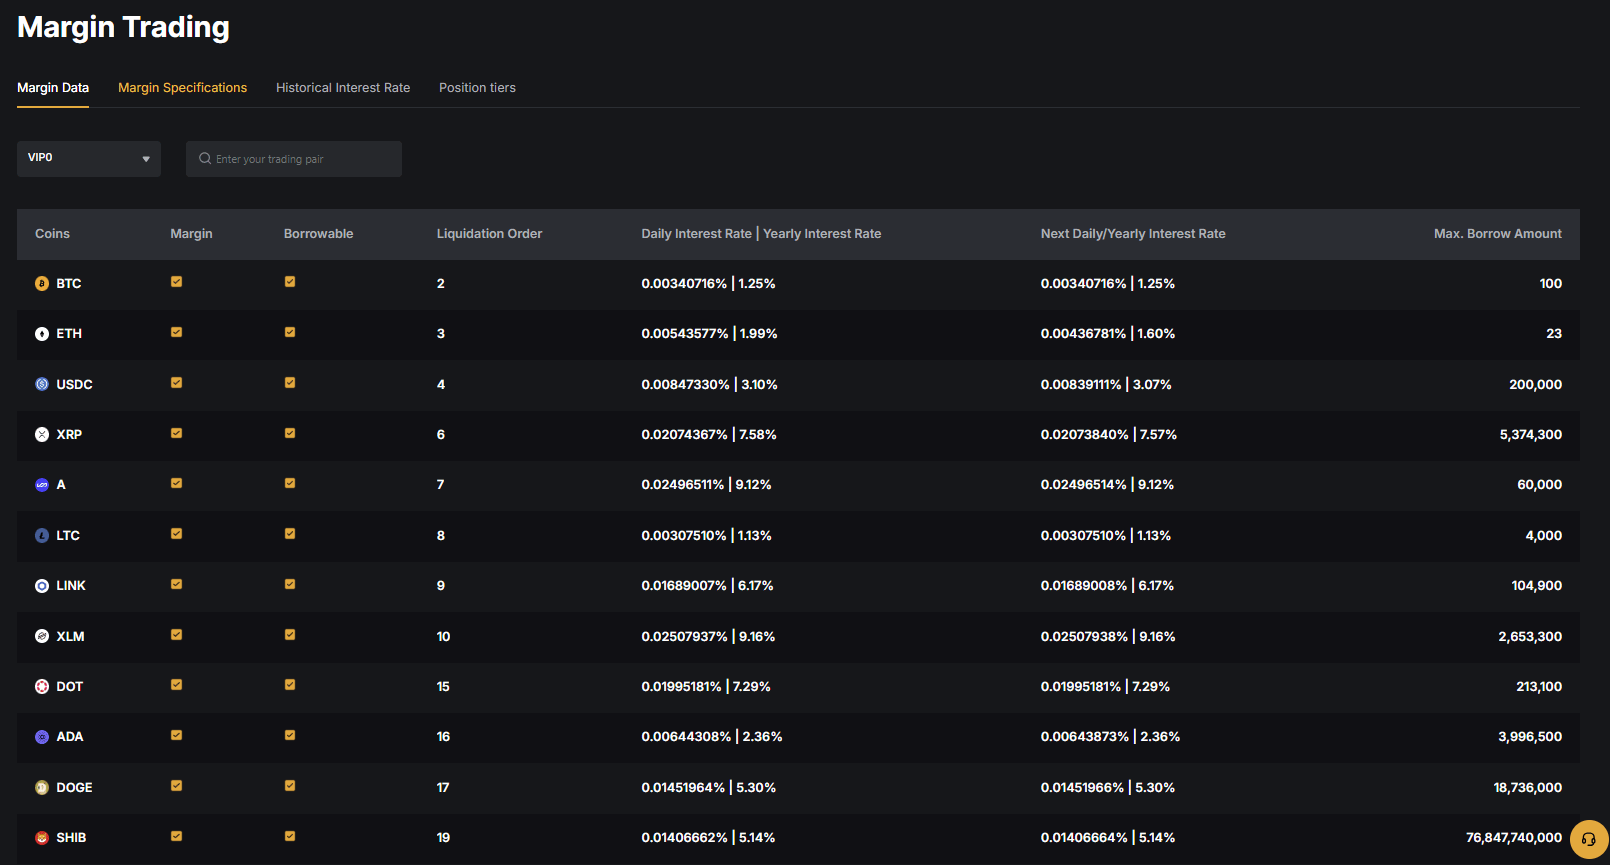
Task: Switch to Margin Specifications tab
Action: (x=182, y=88)
